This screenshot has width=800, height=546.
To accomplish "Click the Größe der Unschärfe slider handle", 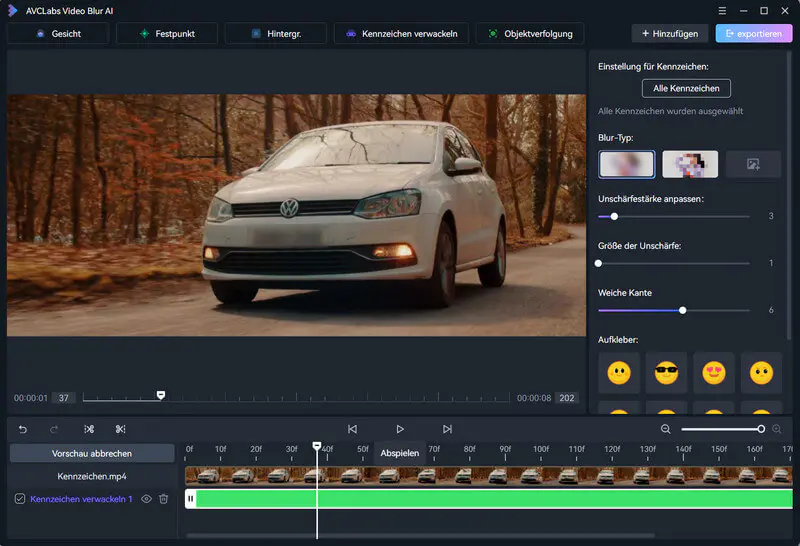I will pyautogui.click(x=598, y=263).
